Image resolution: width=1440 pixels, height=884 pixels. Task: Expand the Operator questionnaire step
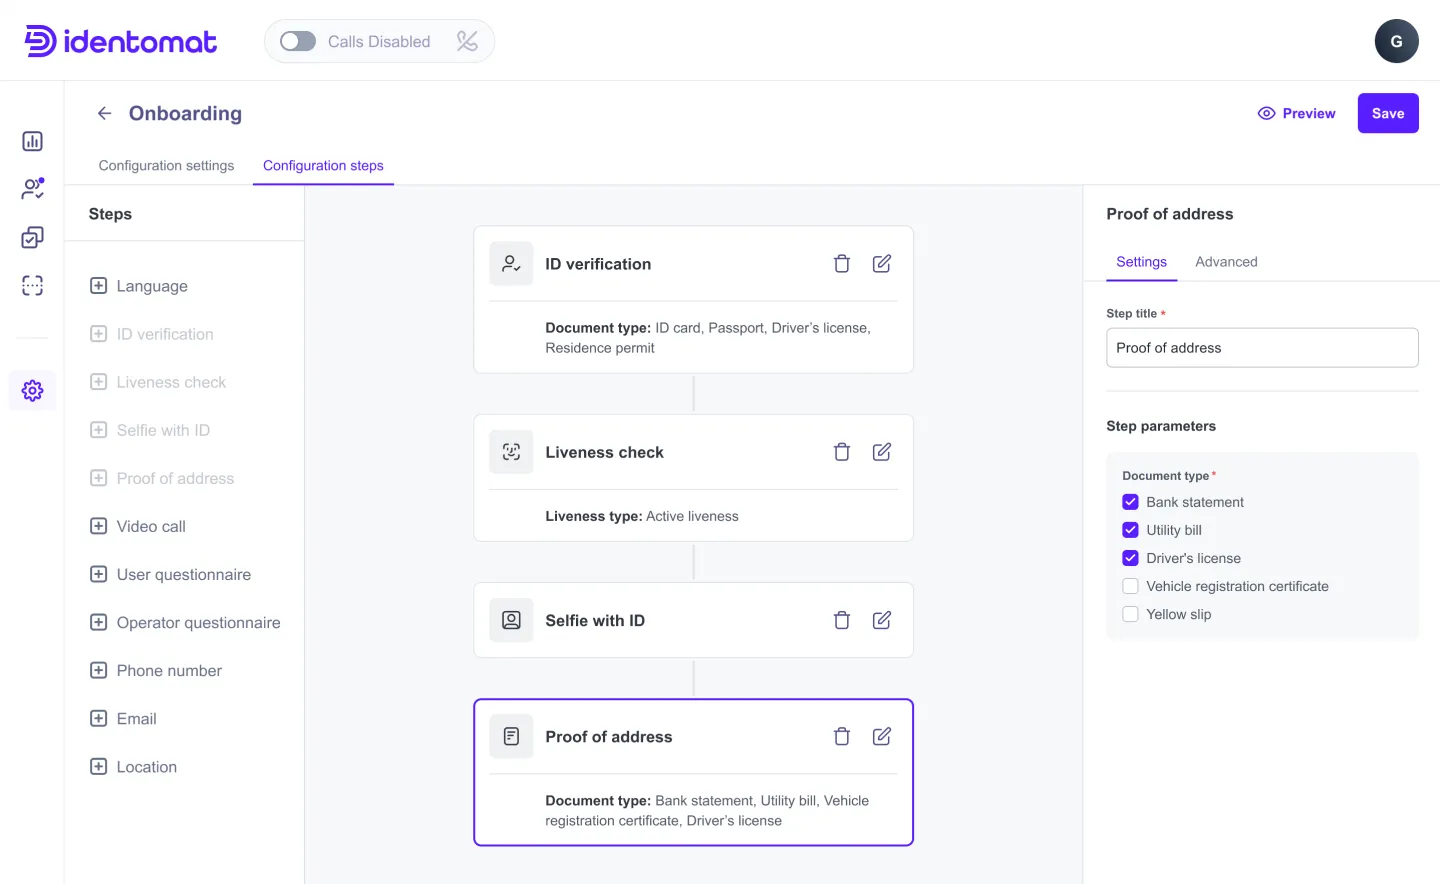(98, 622)
